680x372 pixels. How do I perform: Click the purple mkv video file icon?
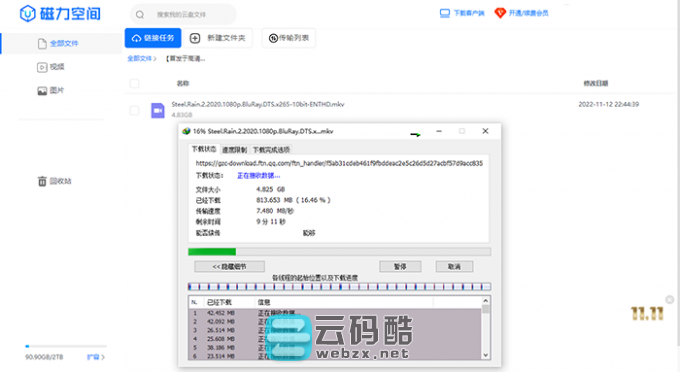pyautogui.click(x=157, y=111)
